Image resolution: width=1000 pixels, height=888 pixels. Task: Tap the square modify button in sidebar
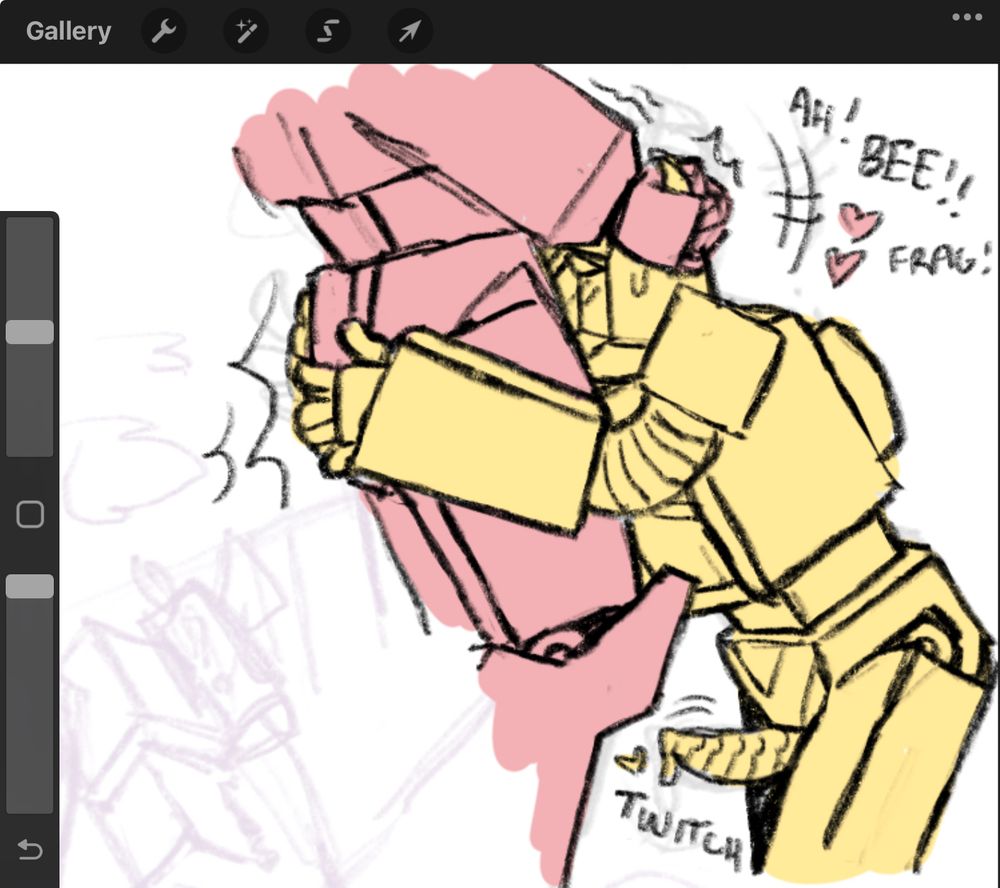[x=30, y=514]
